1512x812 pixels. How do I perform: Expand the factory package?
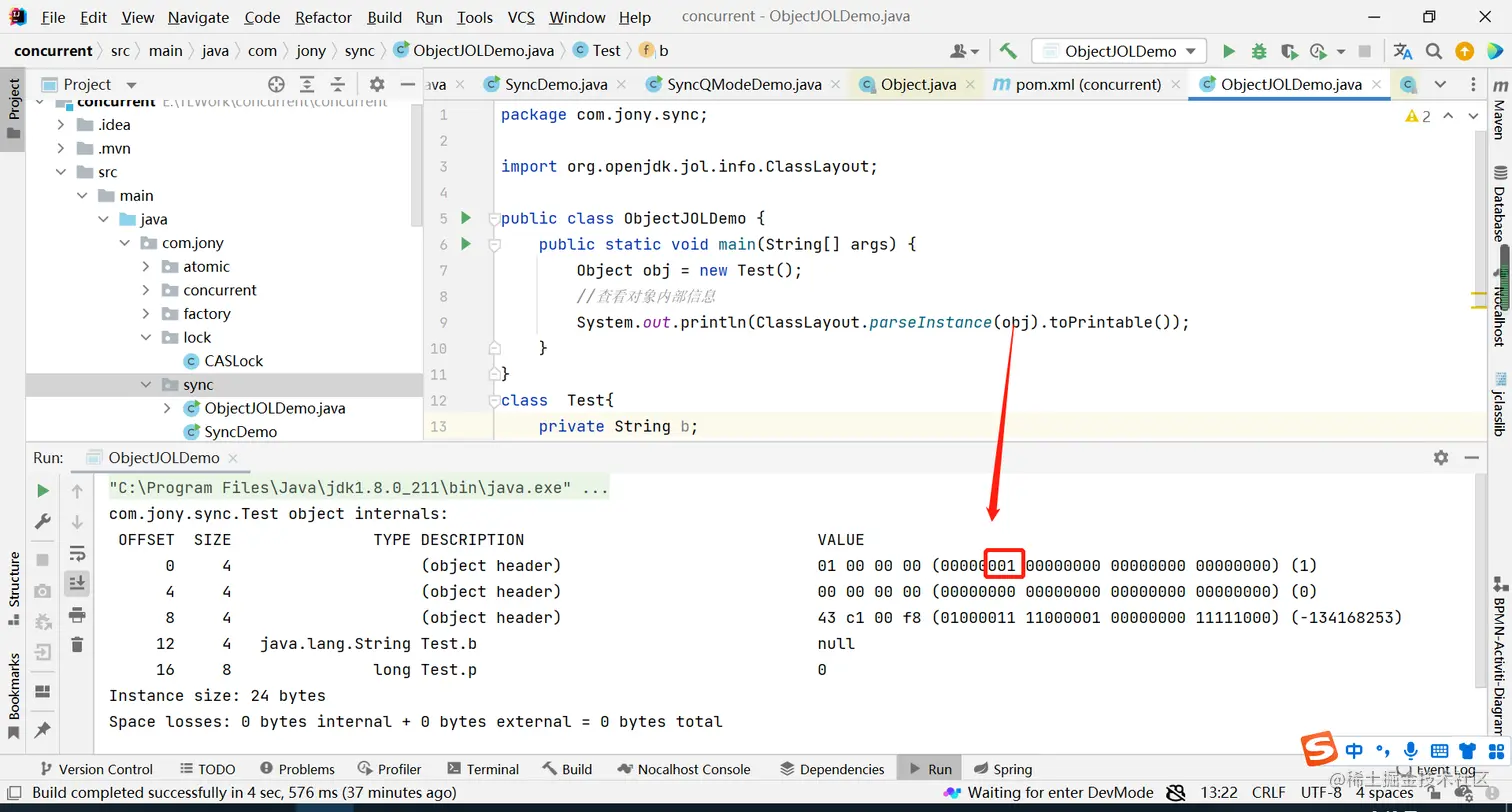pos(146,314)
